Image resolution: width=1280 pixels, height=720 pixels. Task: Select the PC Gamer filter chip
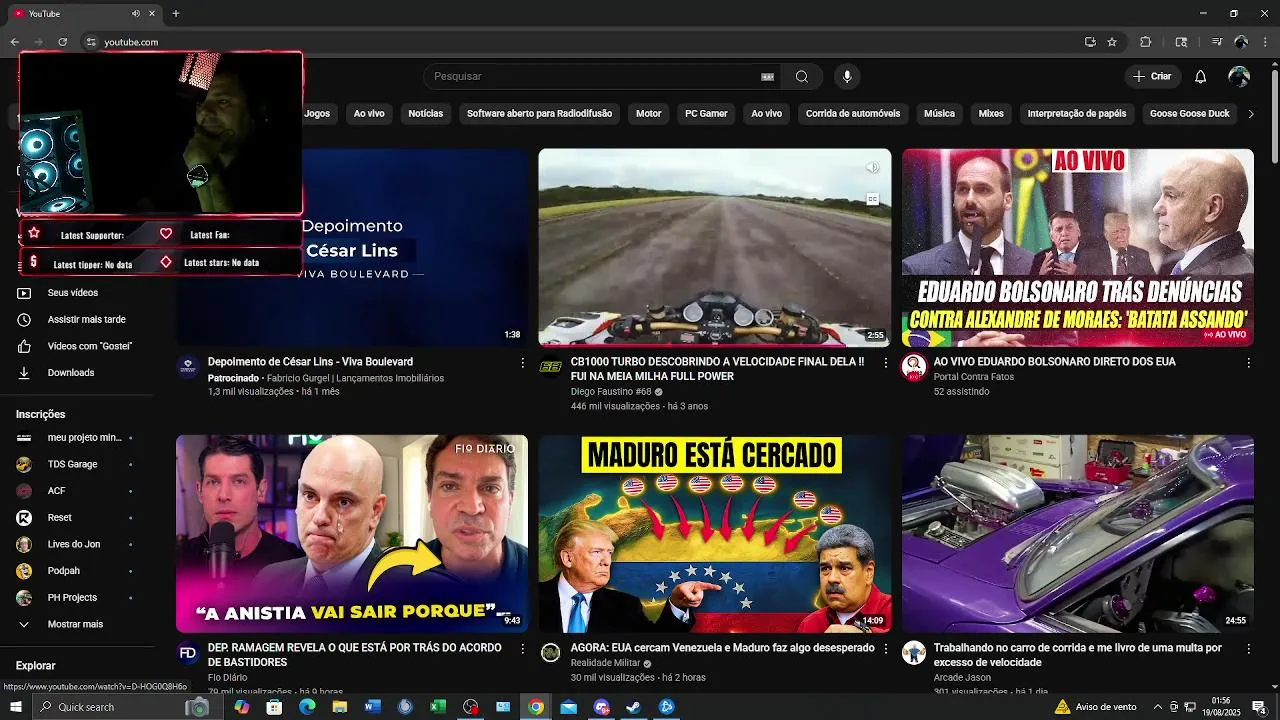(x=706, y=114)
